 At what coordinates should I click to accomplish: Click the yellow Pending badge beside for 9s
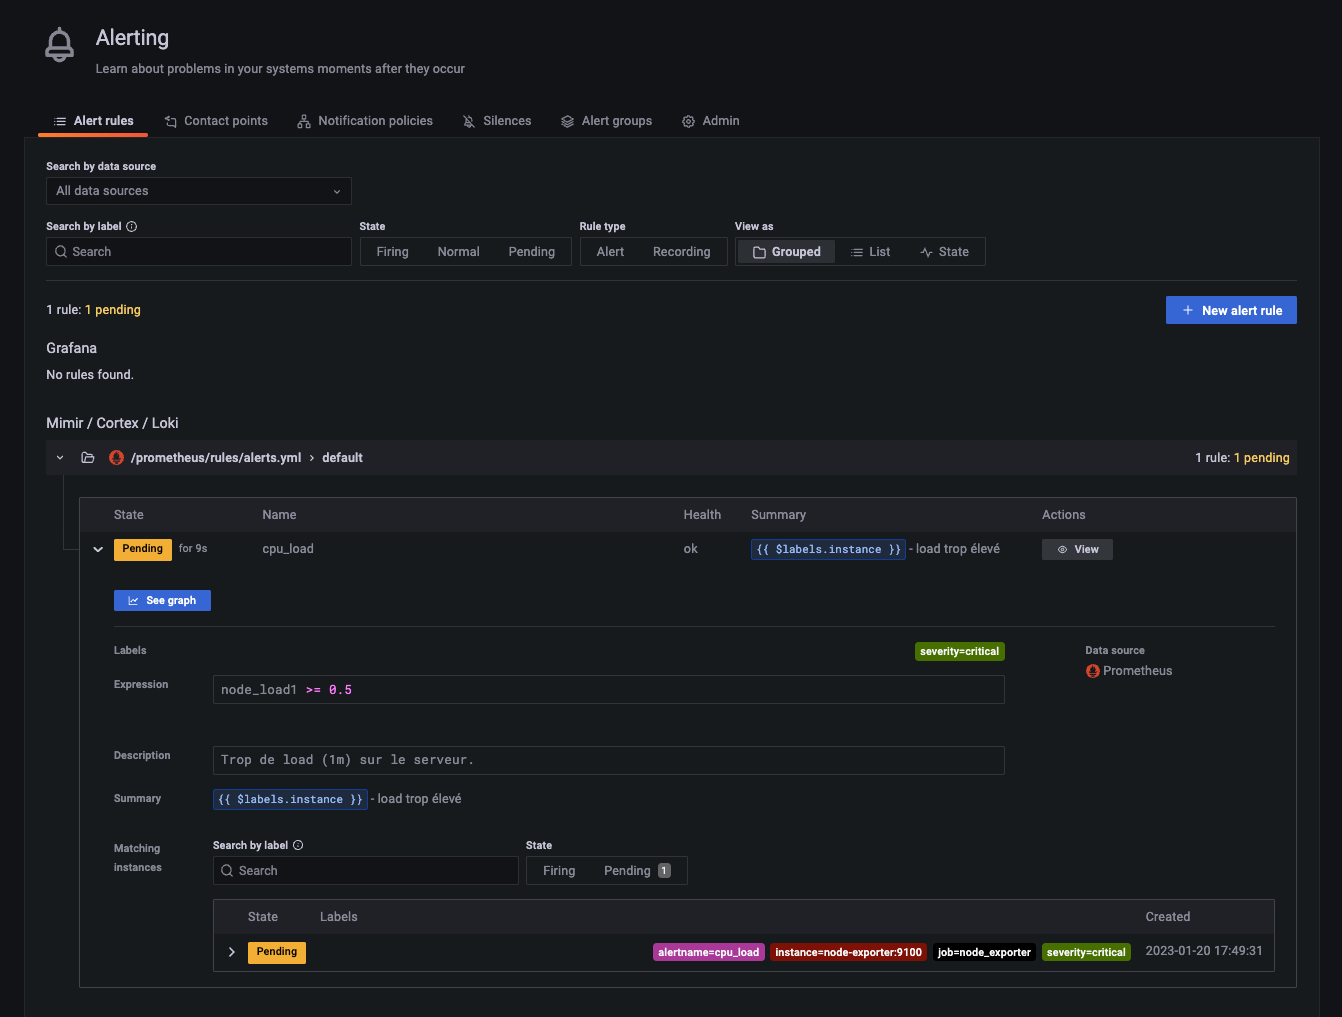(x=143, y=549)
